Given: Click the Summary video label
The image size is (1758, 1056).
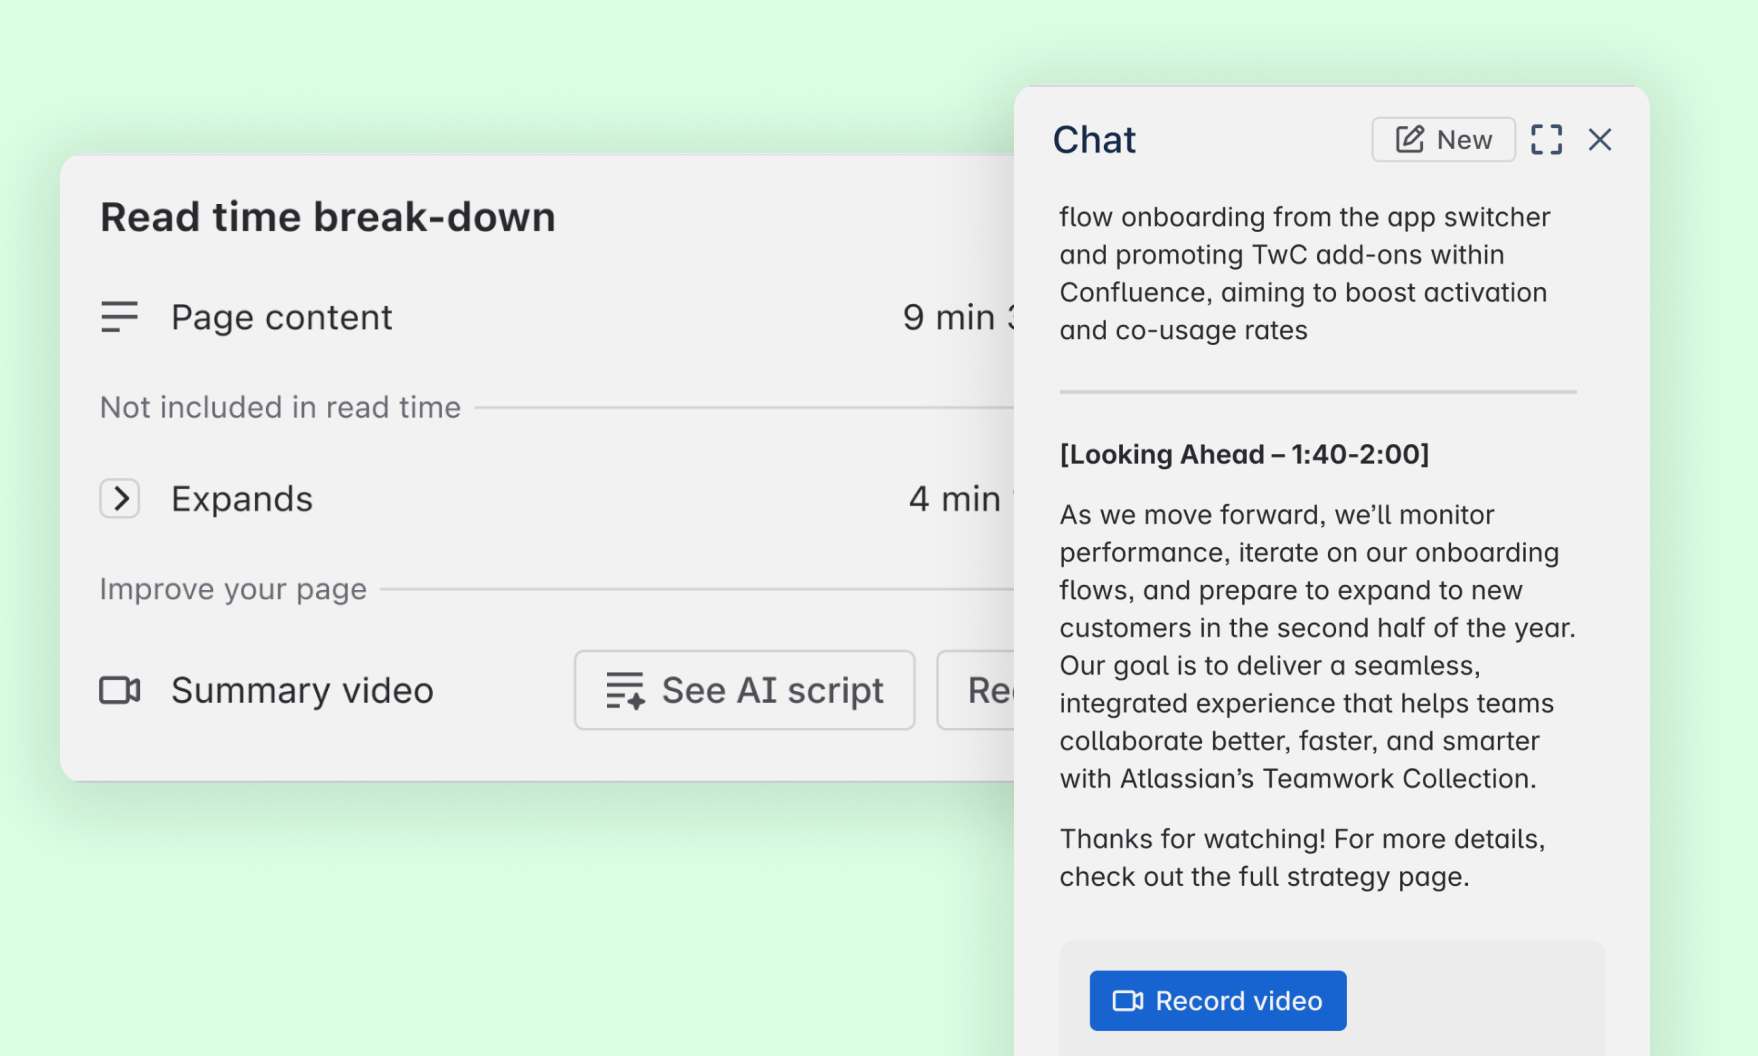Looking at the screenshot, I should [302, 690].
